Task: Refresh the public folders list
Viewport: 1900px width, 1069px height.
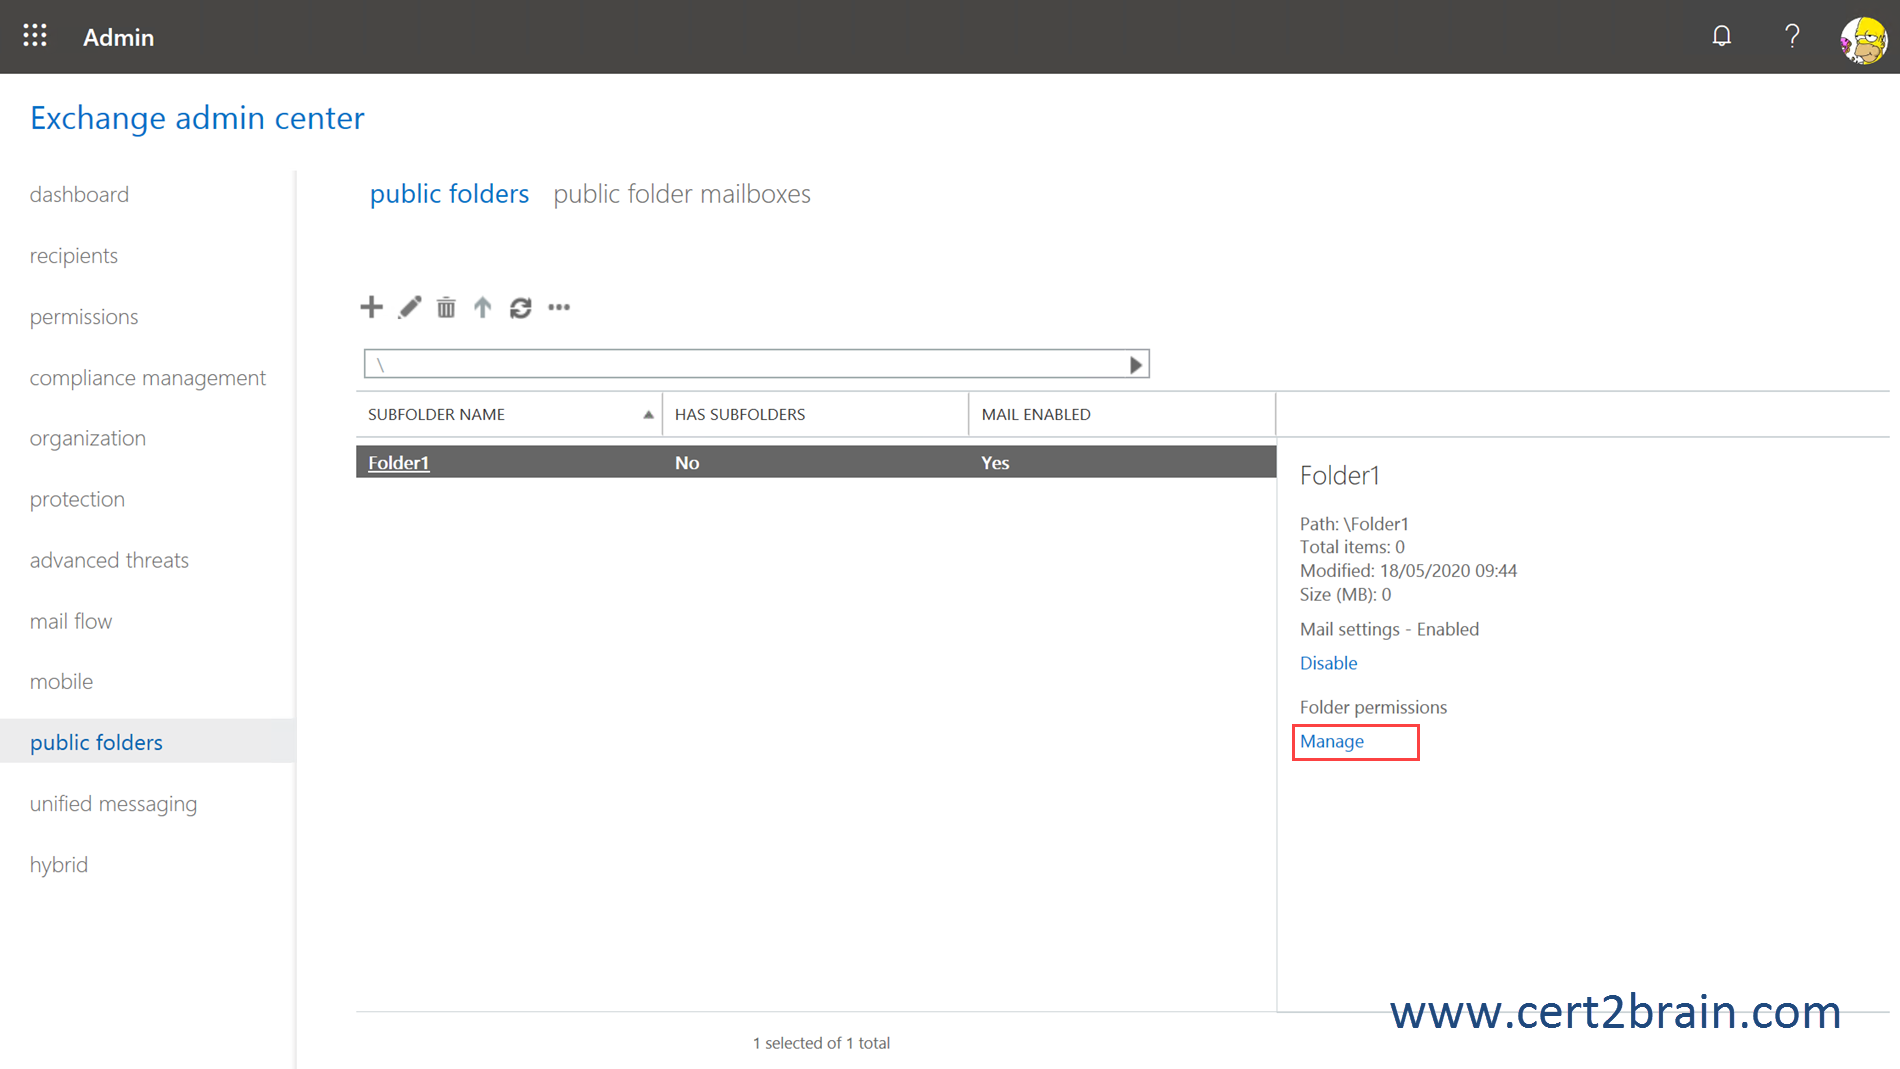Action: 520,307
